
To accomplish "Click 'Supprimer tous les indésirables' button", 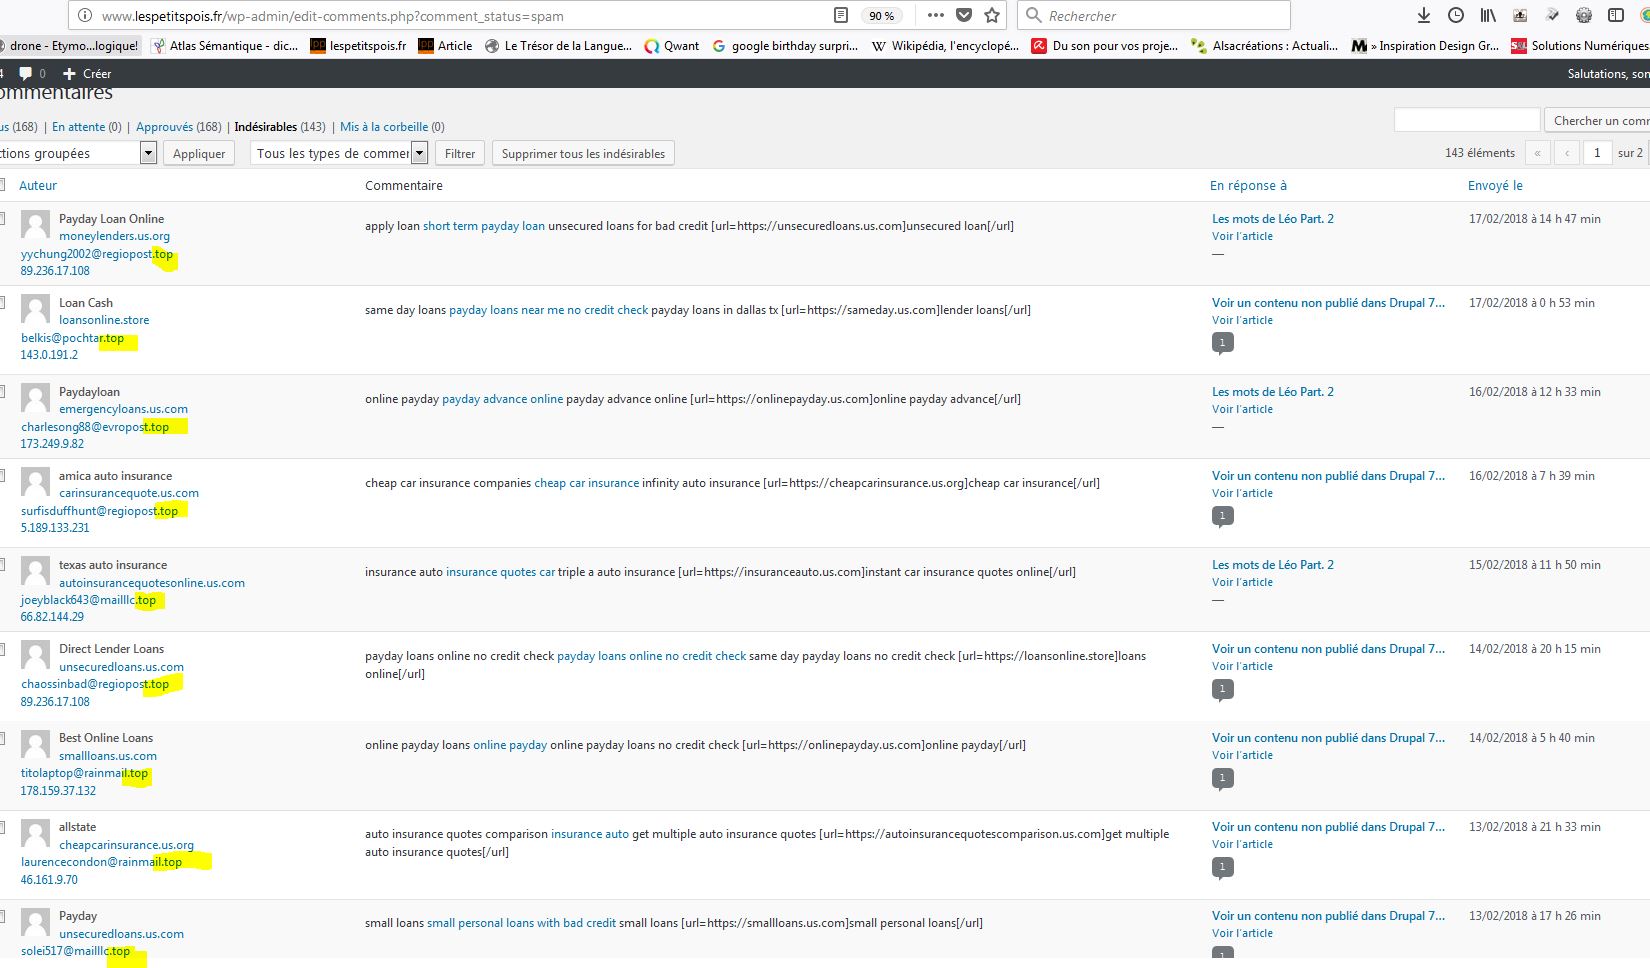I will click(583, 153).
